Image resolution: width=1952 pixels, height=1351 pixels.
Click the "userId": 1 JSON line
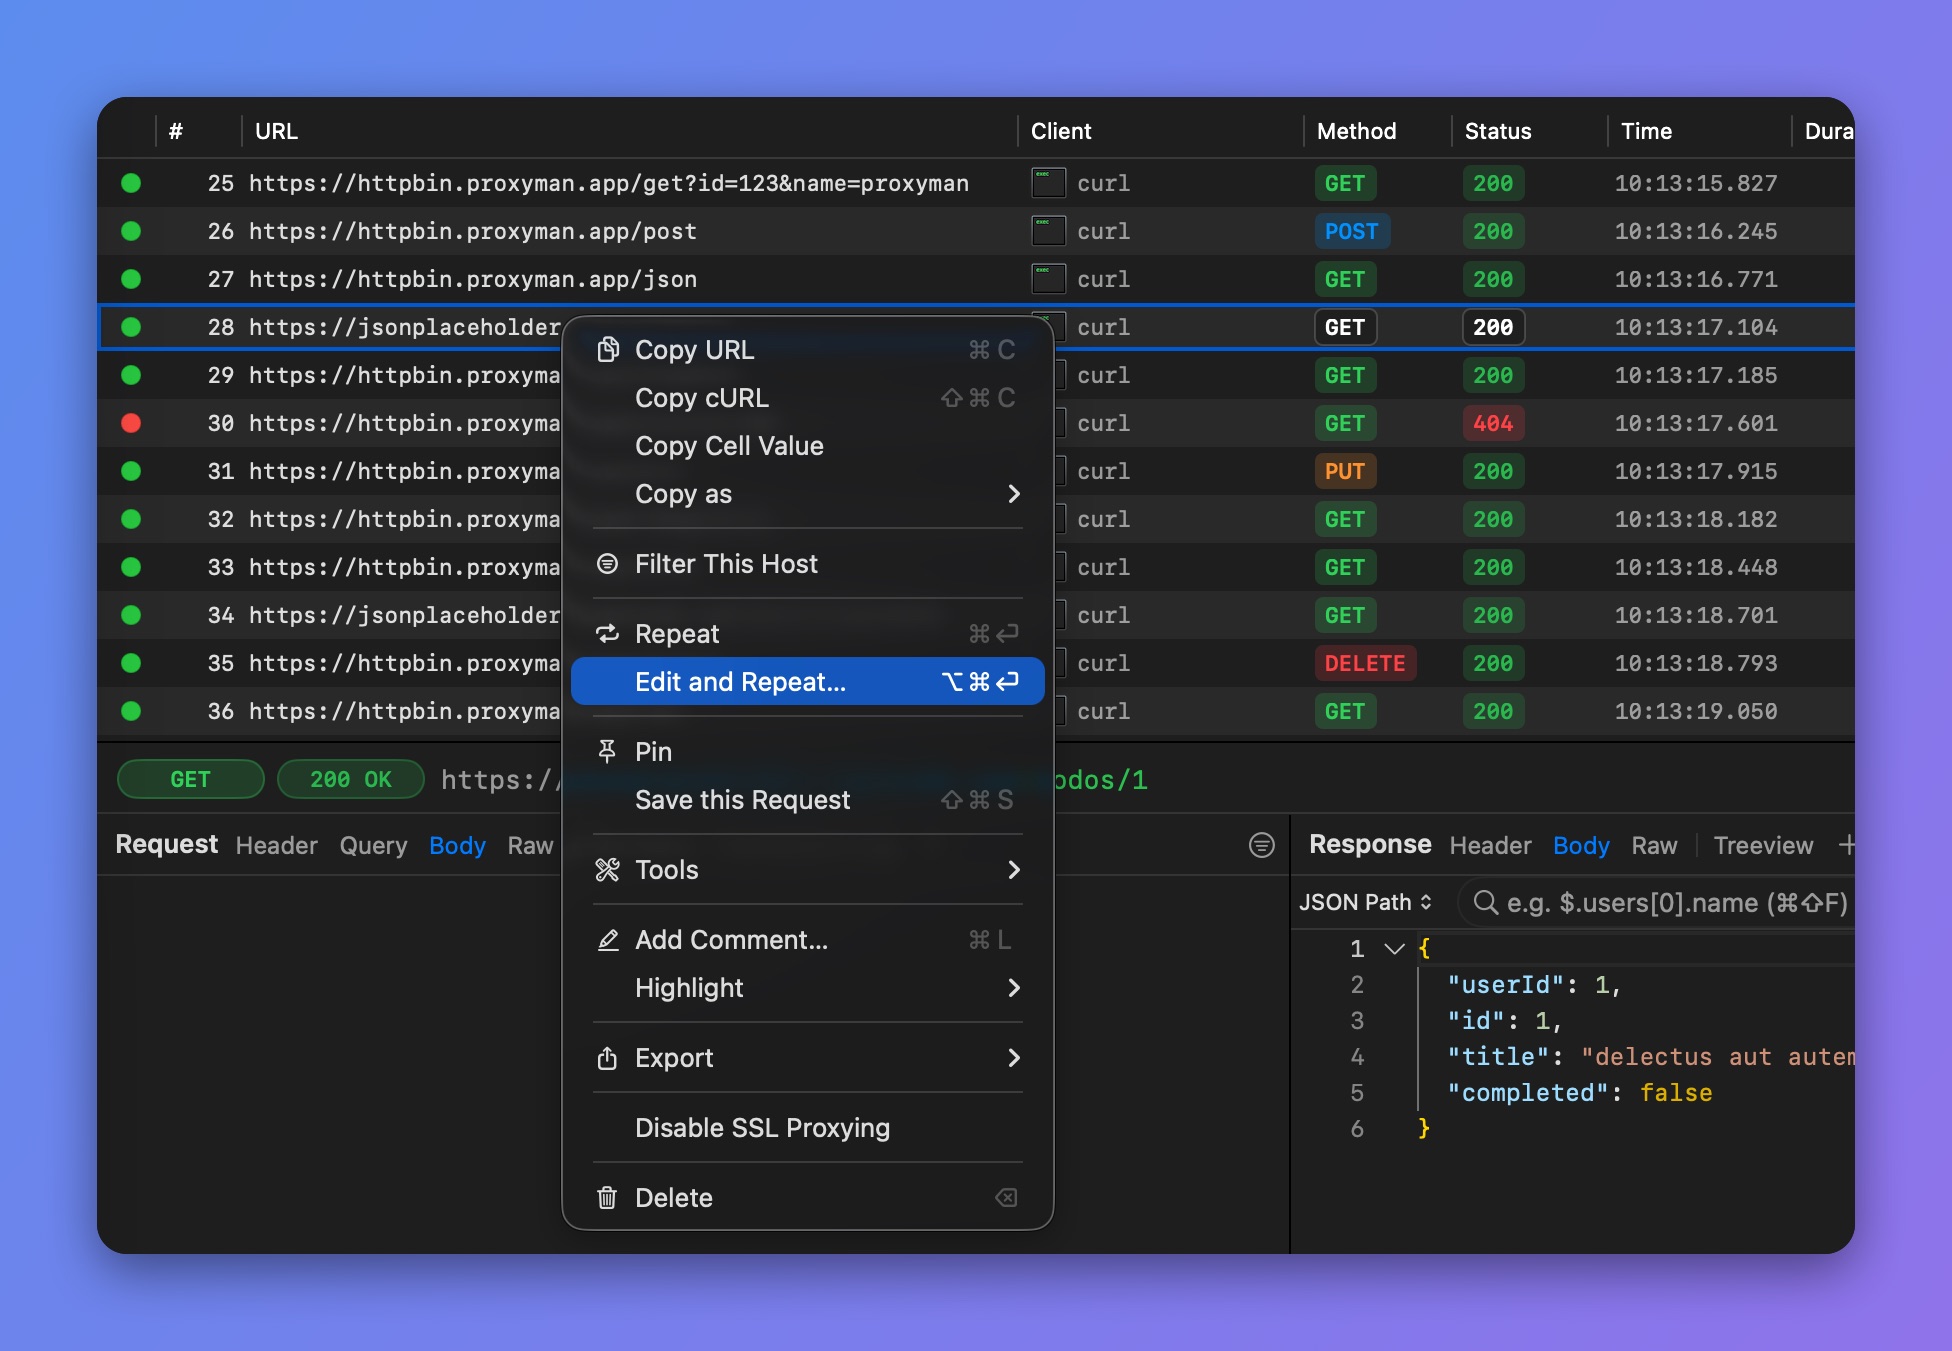click(1533, 984)
